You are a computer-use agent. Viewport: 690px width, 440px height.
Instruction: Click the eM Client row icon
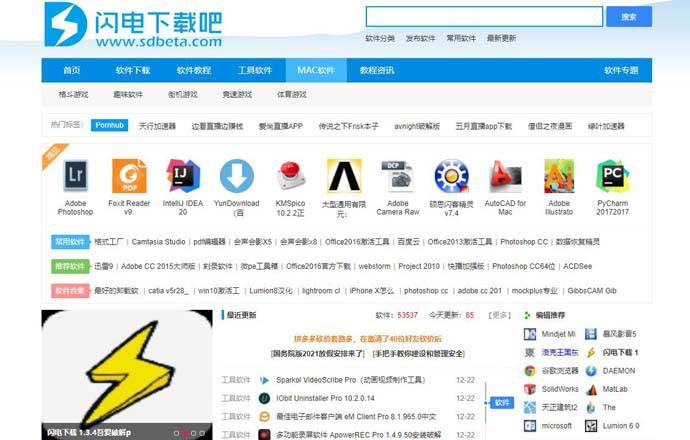[x=264, y=417]
